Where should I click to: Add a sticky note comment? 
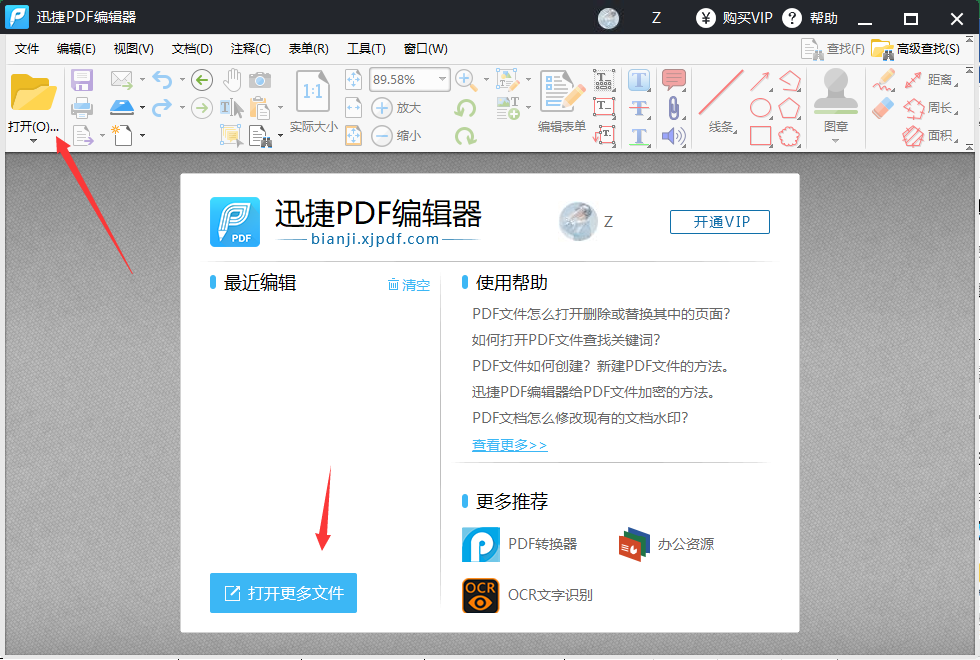tap(674, 80)
